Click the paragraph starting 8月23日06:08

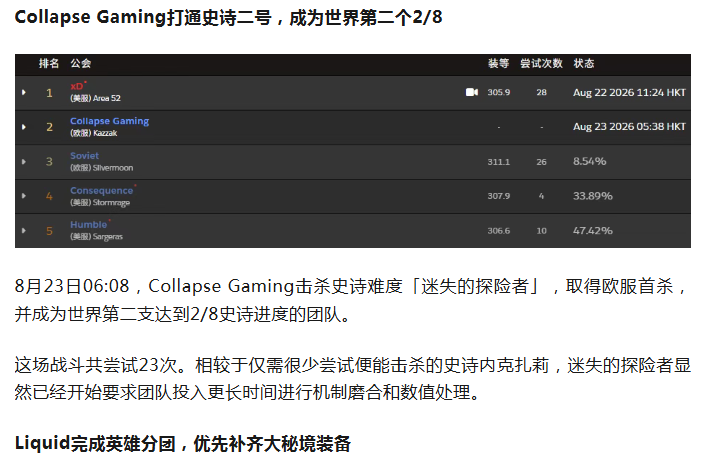click(352, 300)
